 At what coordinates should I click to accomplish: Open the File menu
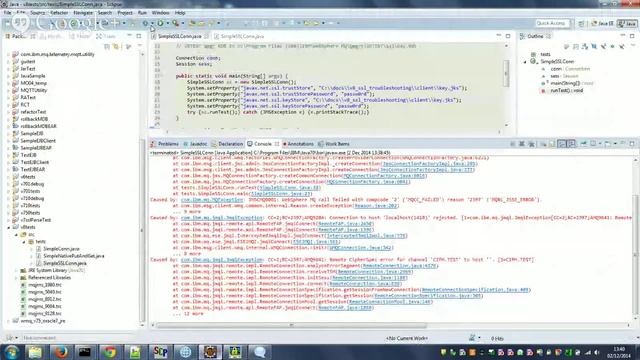7,13
